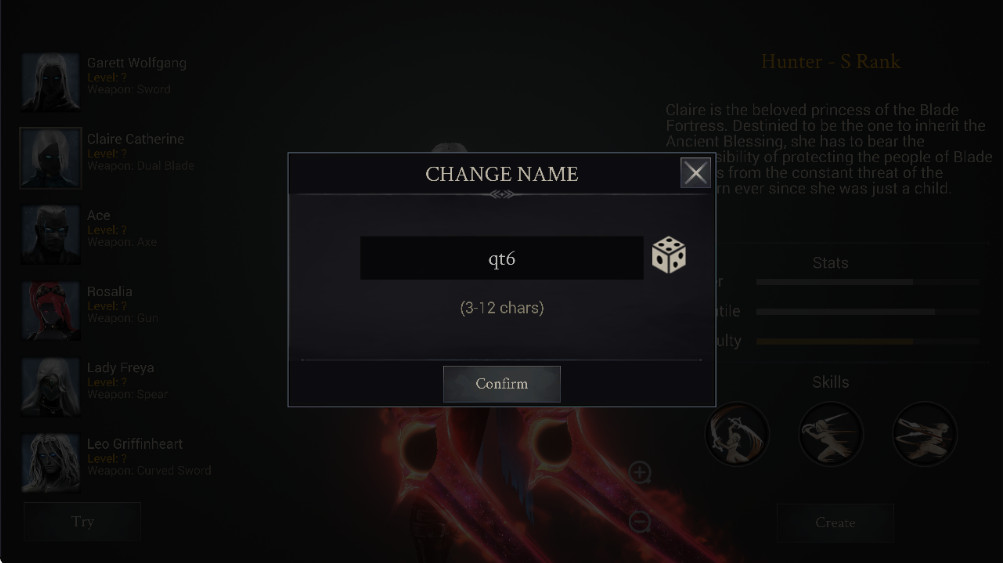
Task: Click the orange stat bar above Skills
Action: point(867,342)
